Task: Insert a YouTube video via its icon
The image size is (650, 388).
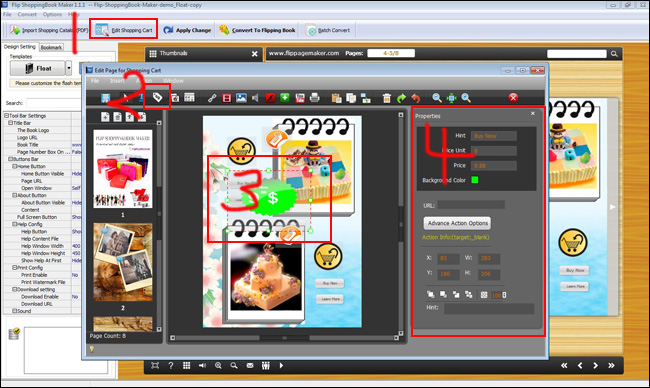Action: point(300,98)
